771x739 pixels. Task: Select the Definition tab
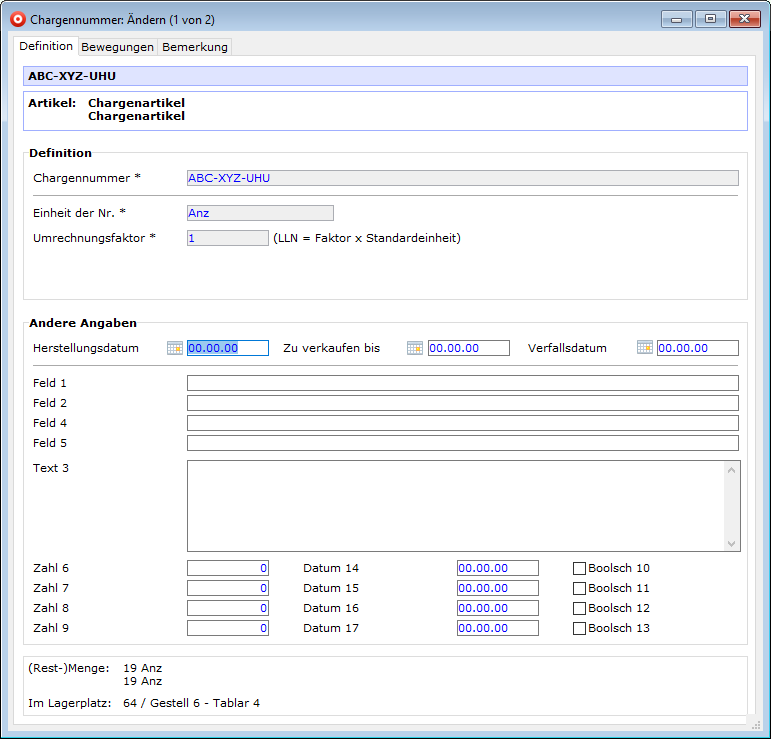tap(46, 46)
